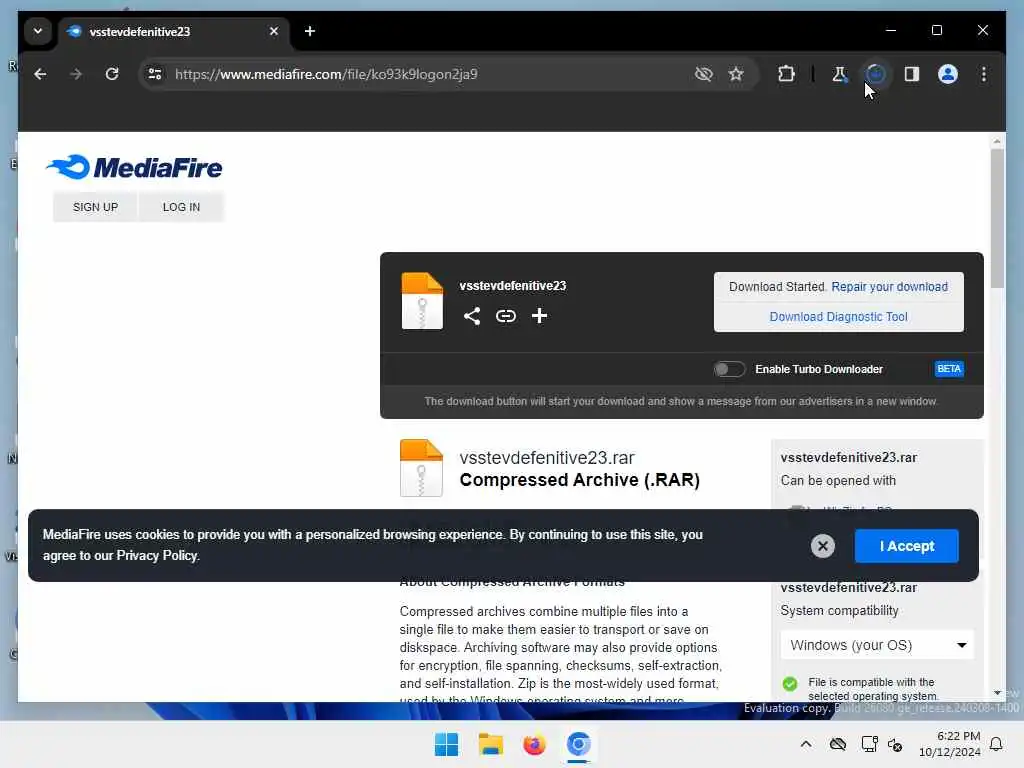The image size is (1024, 768).
Task: Open the Windows Start menu
Action: point(447,744)
